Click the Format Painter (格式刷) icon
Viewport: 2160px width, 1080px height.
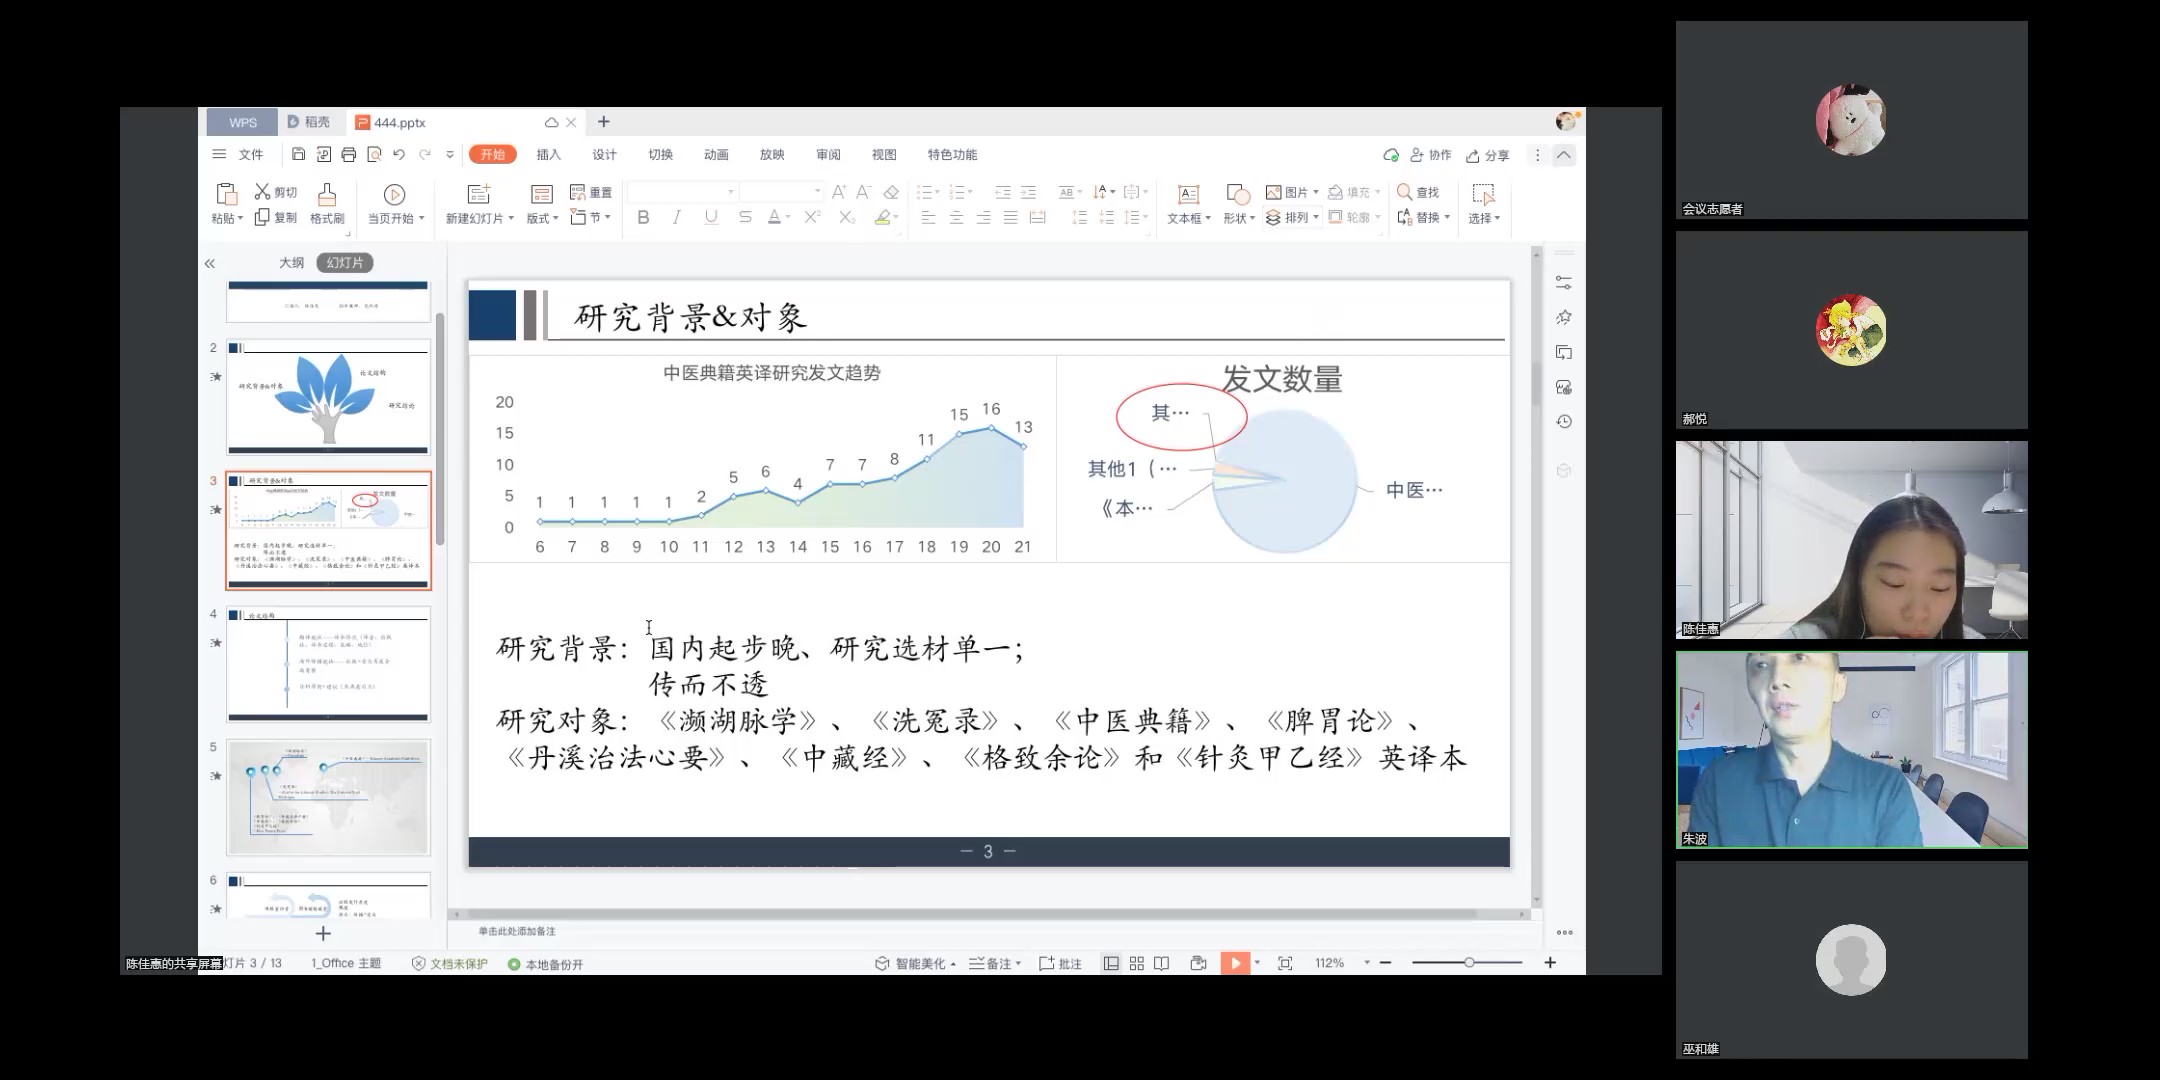pyautogui.click(x=327, y=194)
